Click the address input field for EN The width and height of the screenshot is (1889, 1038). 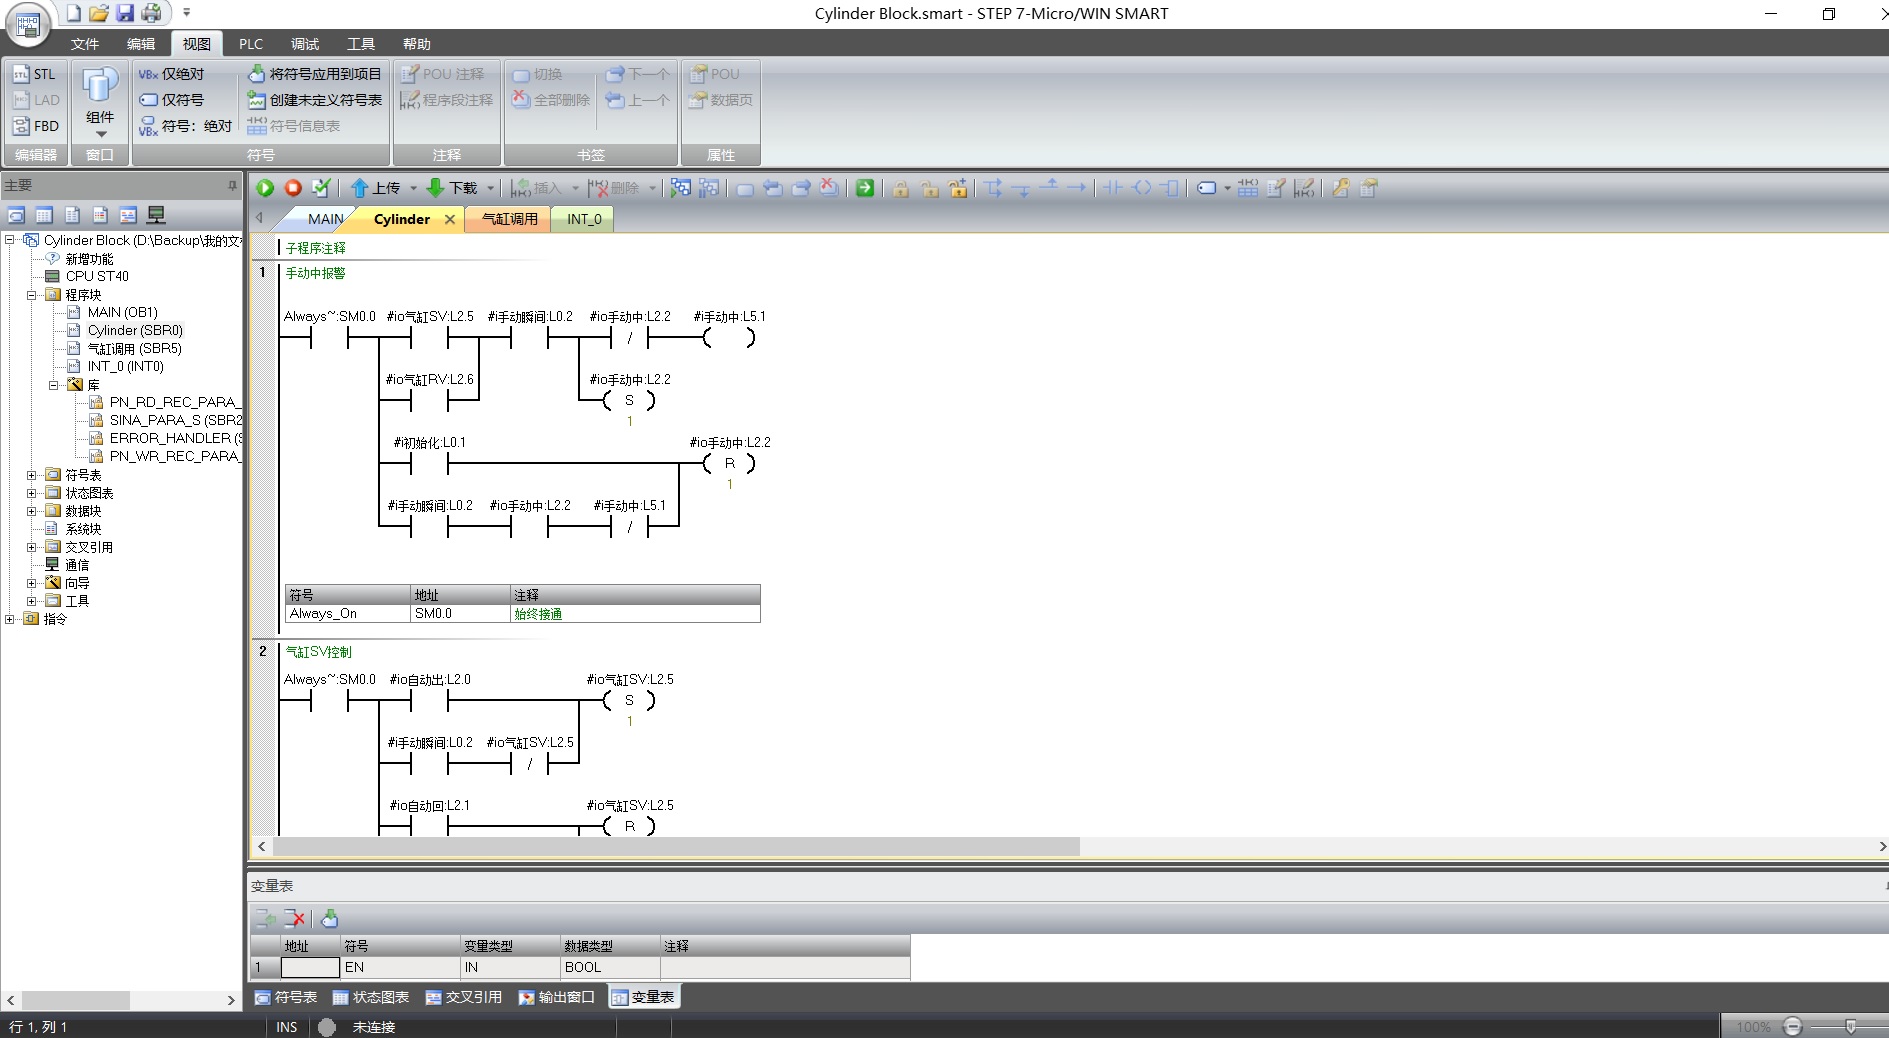click(310, 967)
